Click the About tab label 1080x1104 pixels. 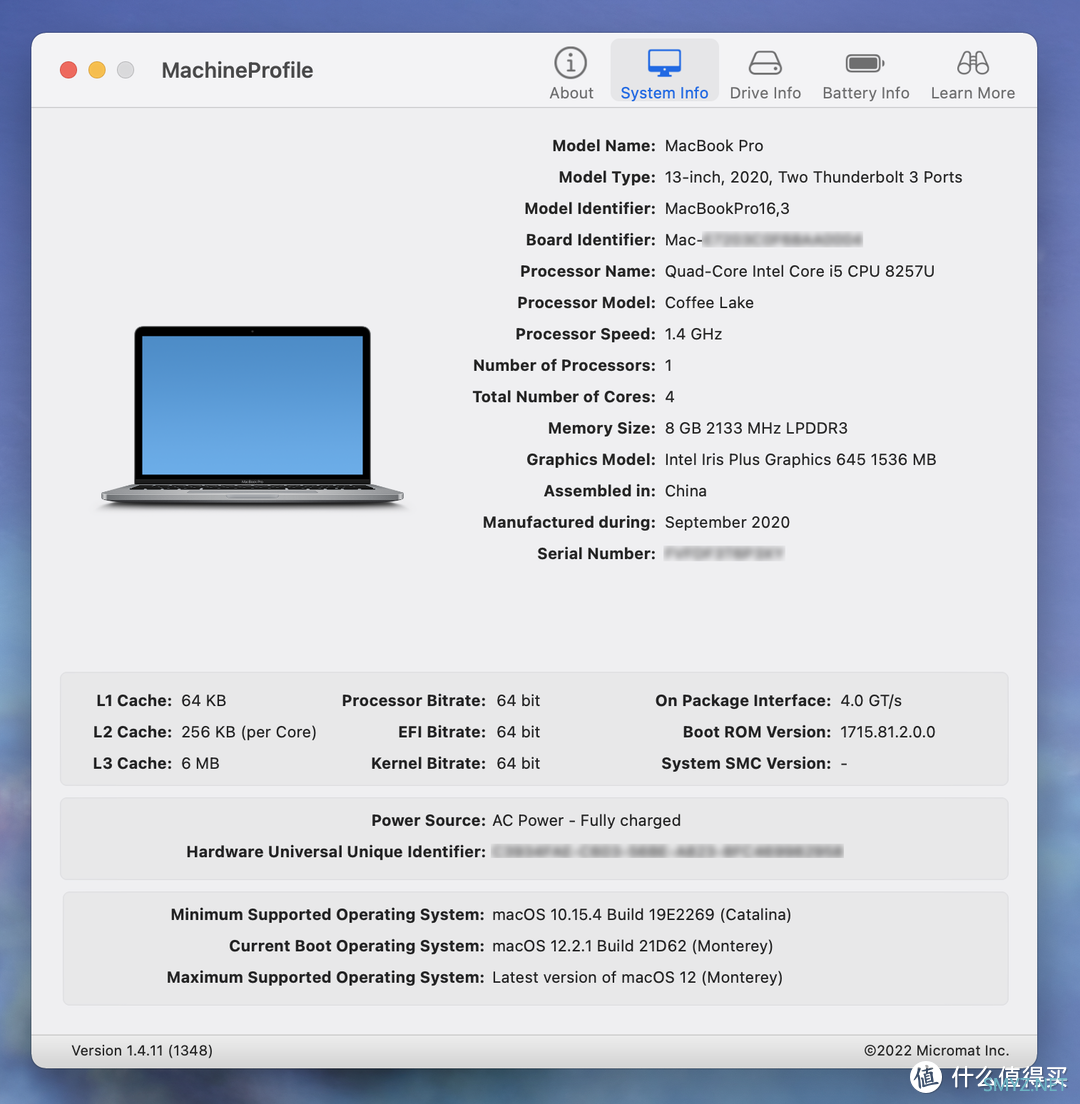click(x=571, y=93)
